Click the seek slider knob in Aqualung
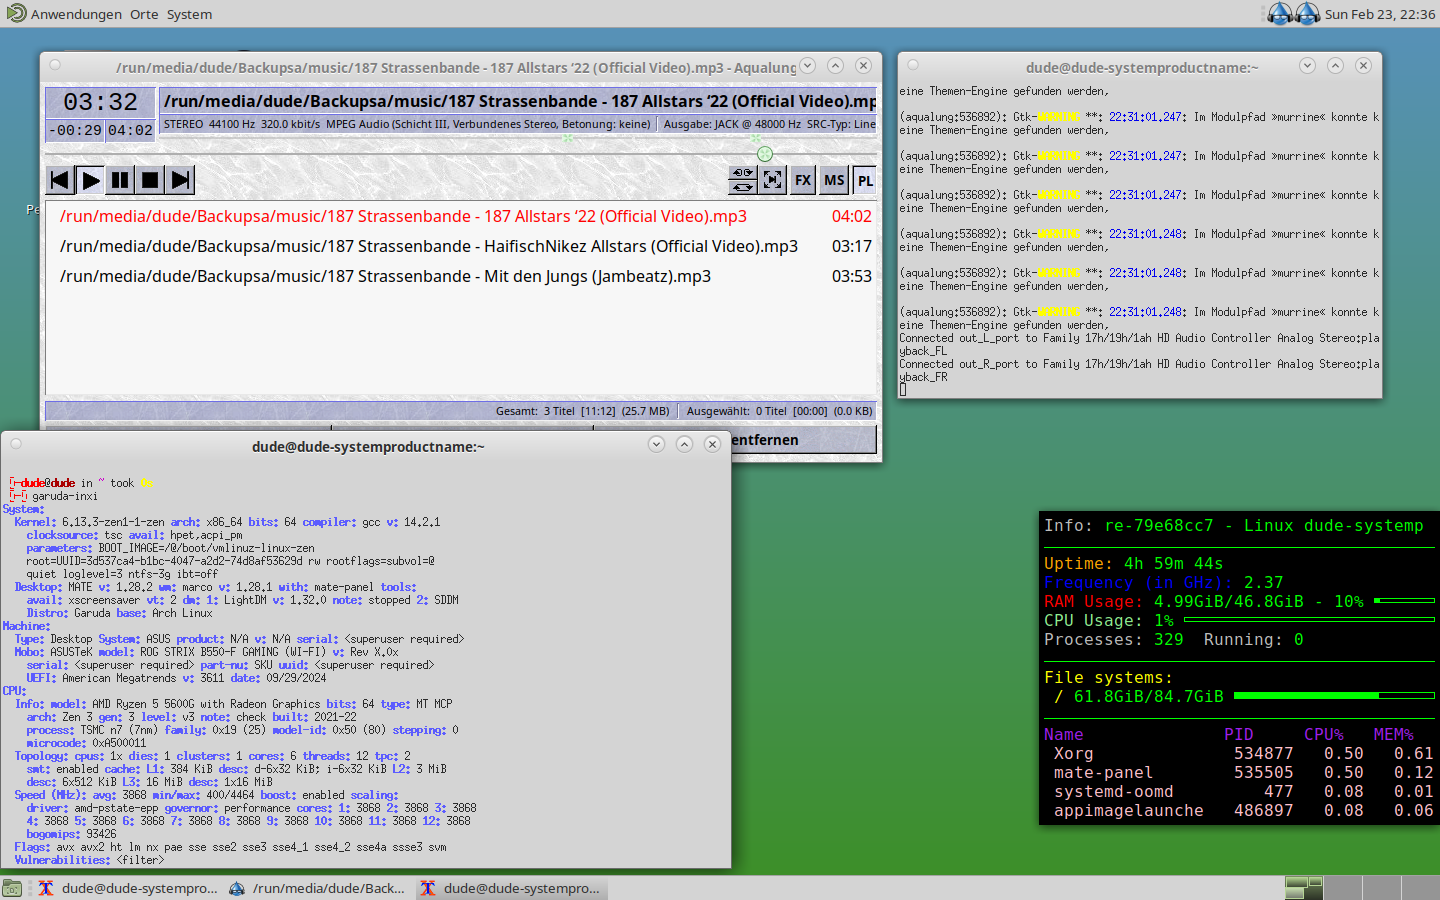 pyautogui.click(x=765, y=154)
